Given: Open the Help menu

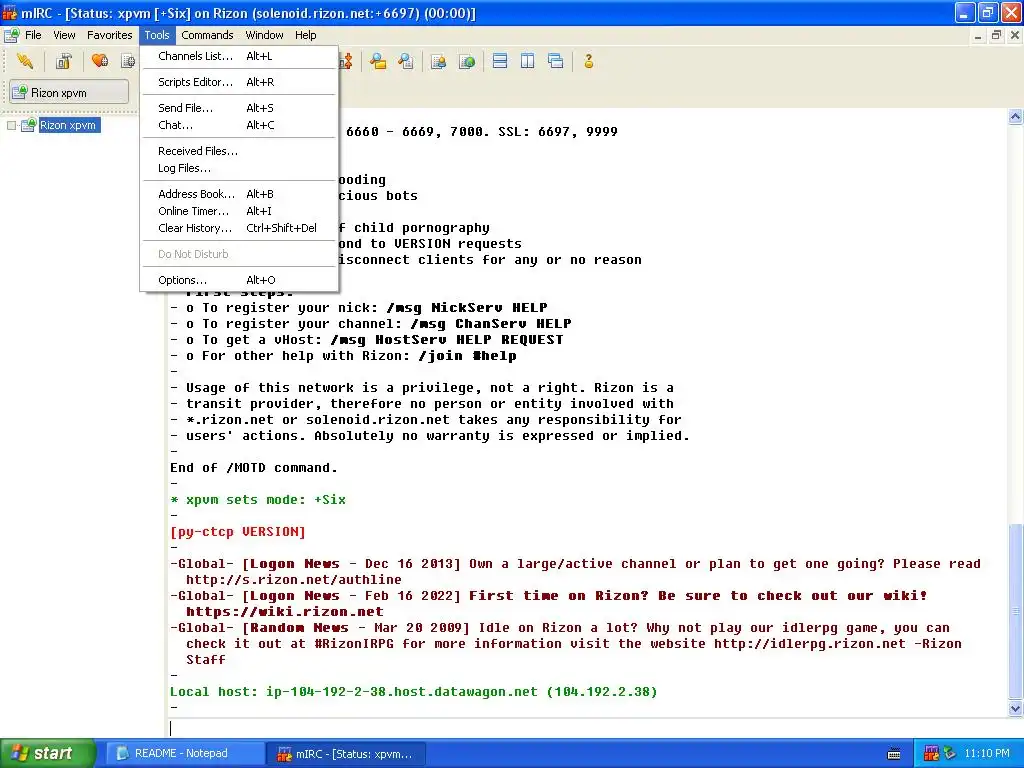Looking at the screenshot, I should coord(306,35).
